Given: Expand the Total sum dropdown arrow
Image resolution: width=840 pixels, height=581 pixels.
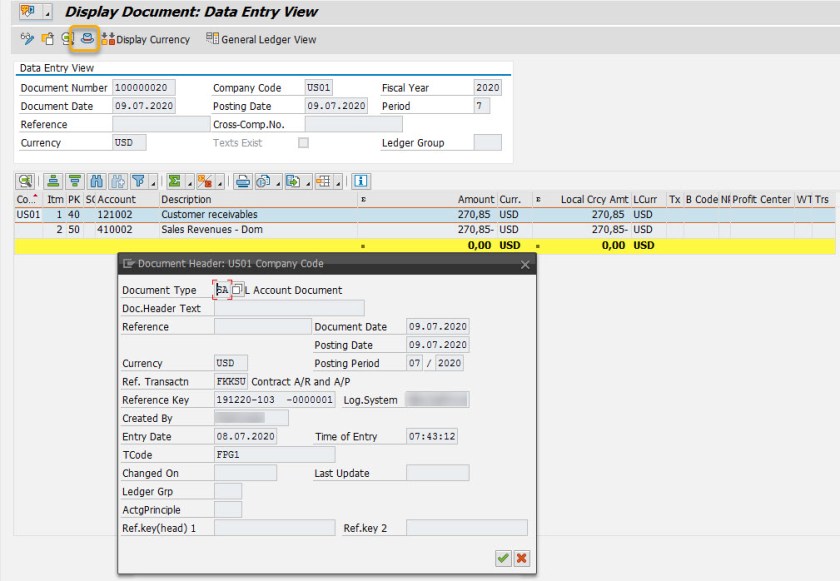Looking at the screenshot, I should coord(188,183).
